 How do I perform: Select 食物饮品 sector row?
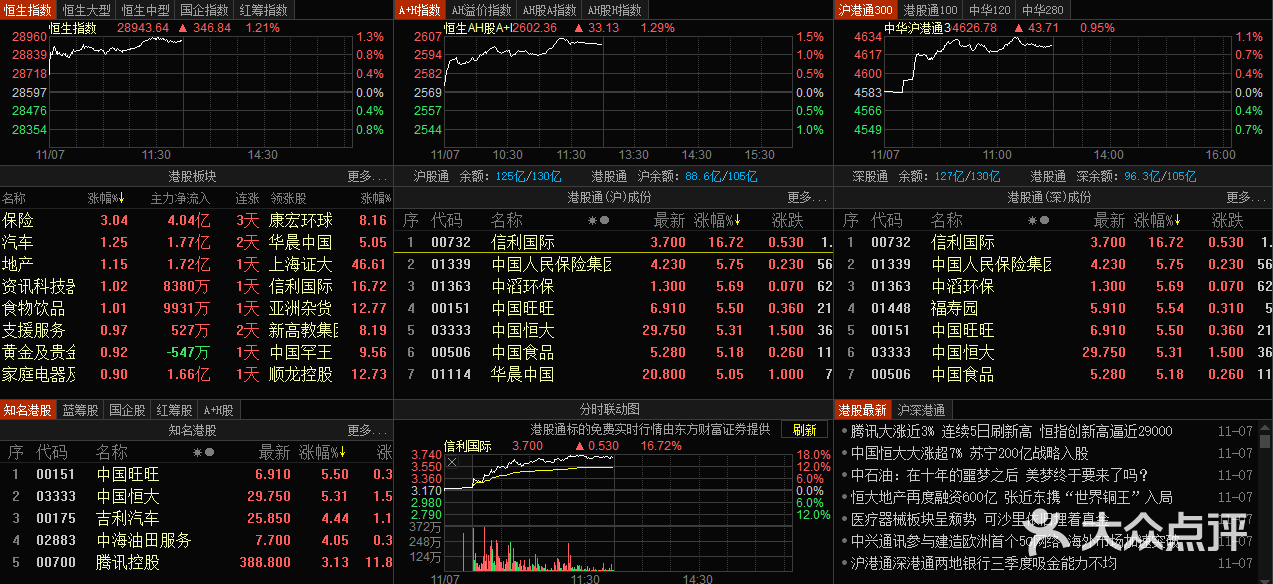coord(196,308)
